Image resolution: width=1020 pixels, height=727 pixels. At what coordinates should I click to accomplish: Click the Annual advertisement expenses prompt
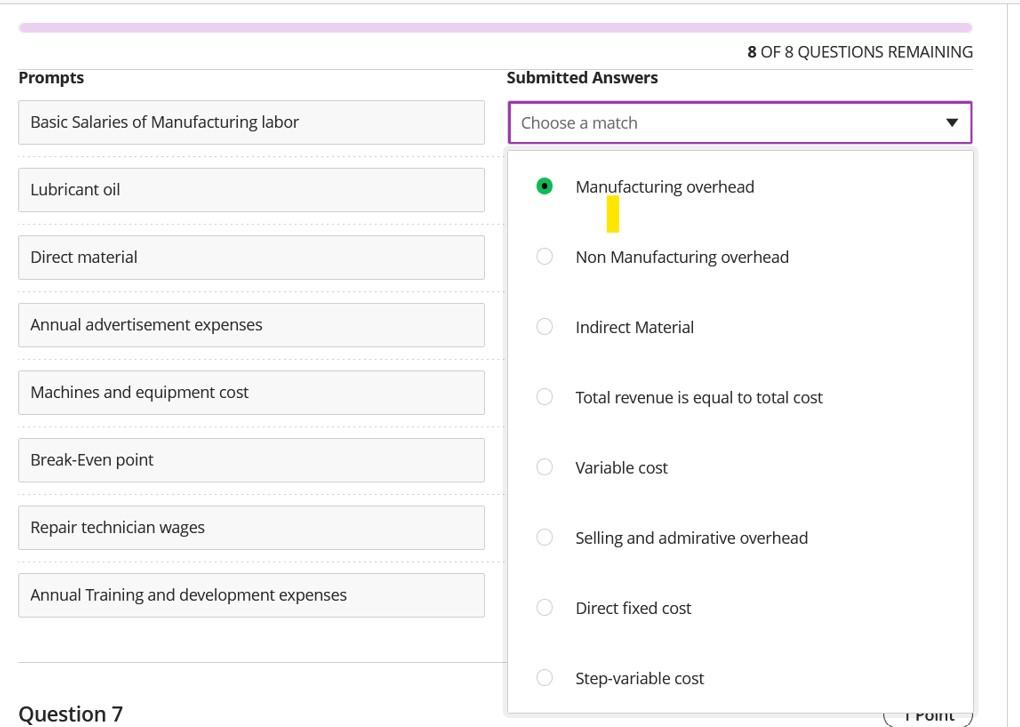251,325
